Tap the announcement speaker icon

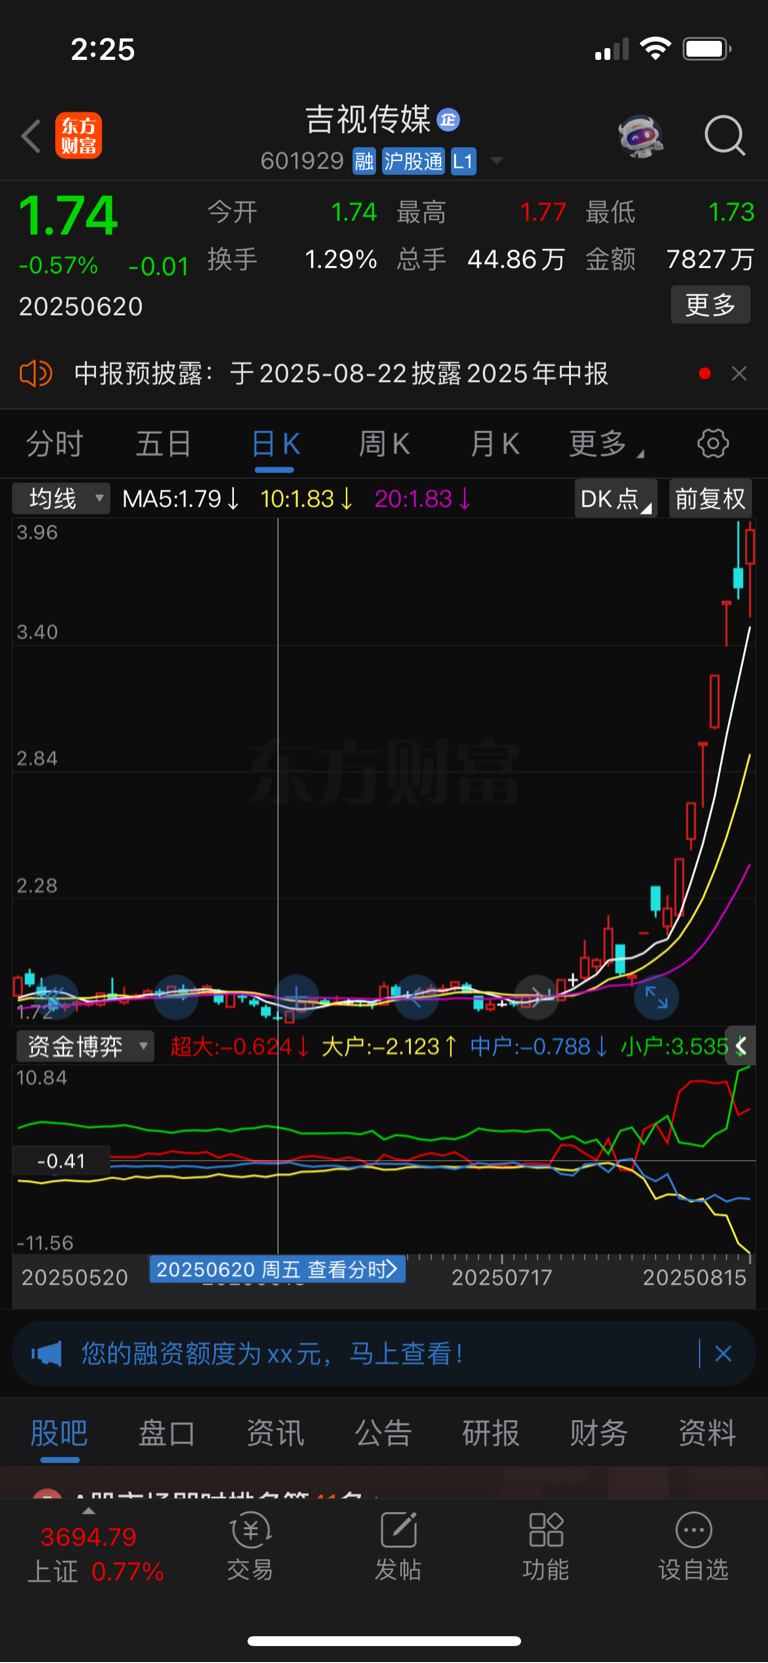pyautogui.click(x=36, y=374)
